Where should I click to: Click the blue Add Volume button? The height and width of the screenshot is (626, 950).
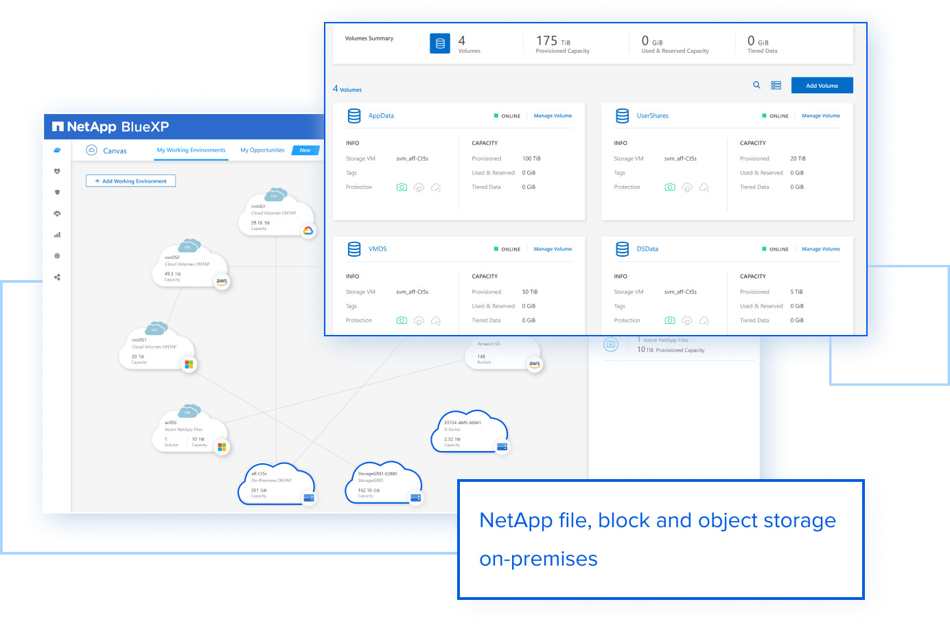point(822,85)
